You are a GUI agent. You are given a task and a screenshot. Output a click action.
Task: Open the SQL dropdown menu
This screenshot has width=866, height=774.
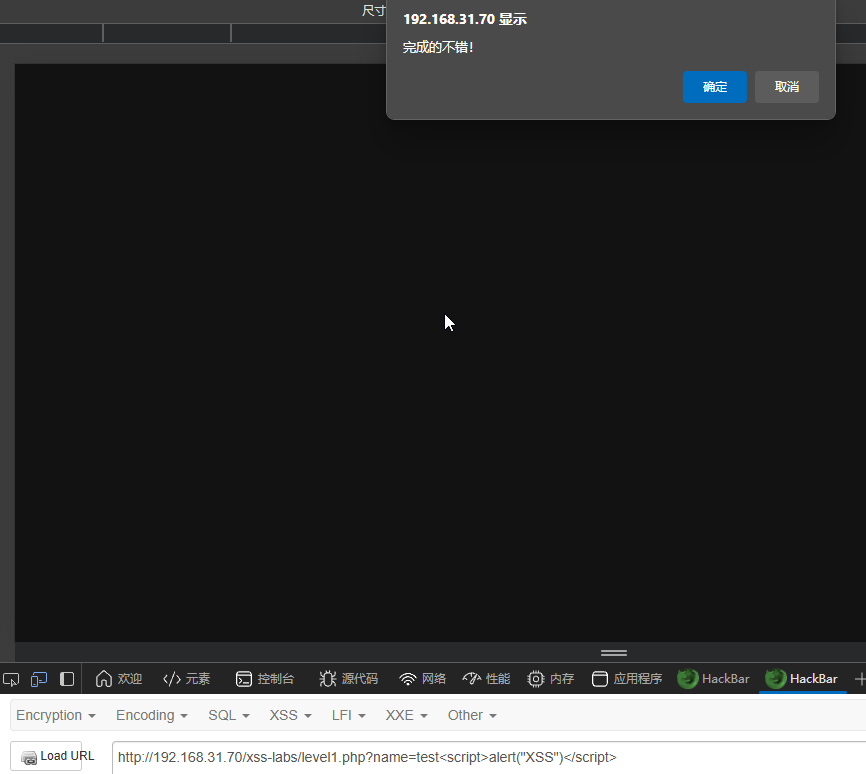click(x=229, y=715)
